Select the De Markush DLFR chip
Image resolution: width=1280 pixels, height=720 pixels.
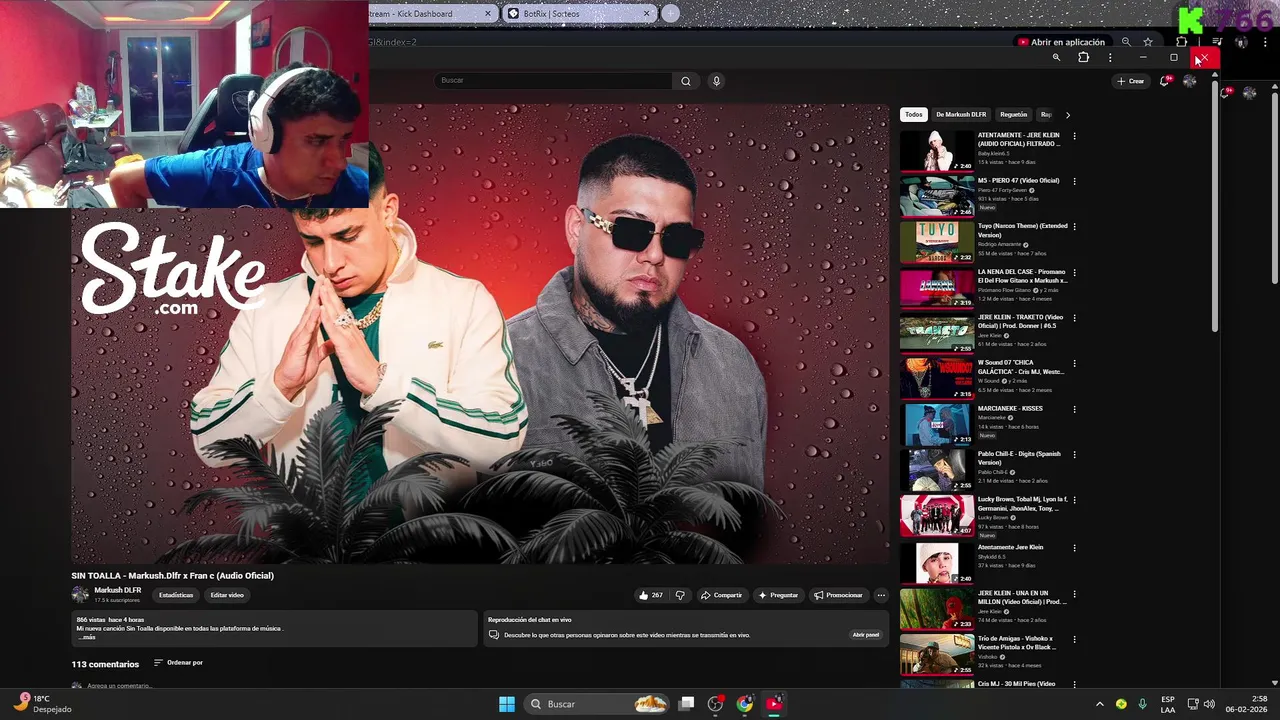point(961,115)
